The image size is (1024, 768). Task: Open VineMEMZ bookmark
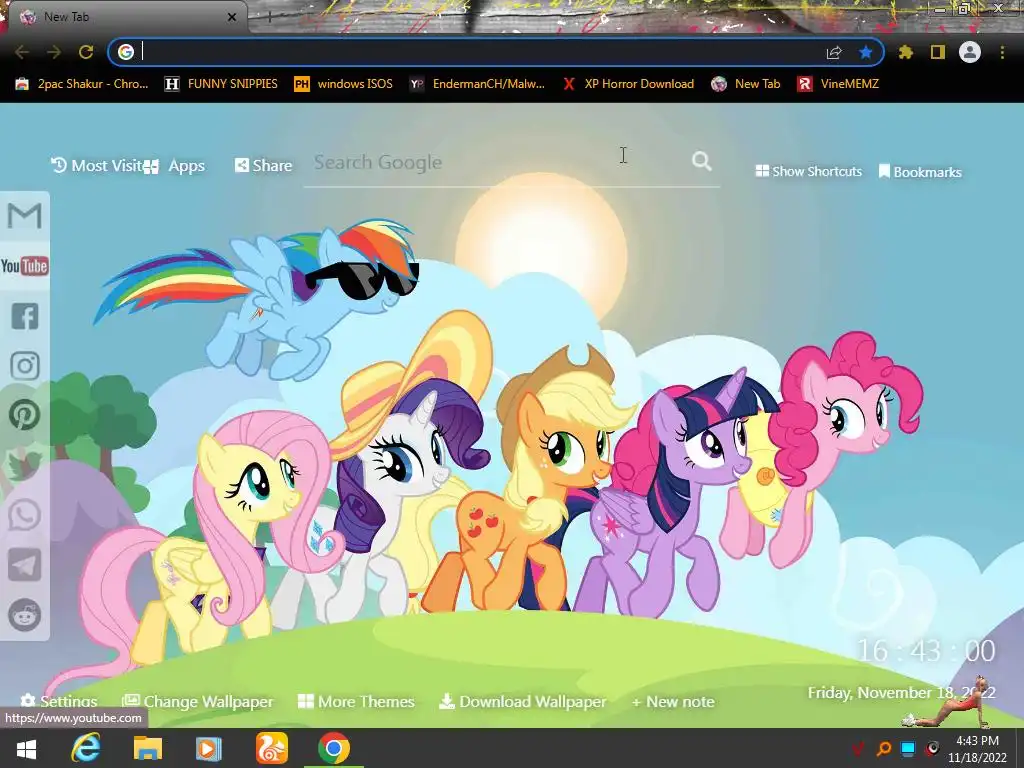[x=838, y=84]
